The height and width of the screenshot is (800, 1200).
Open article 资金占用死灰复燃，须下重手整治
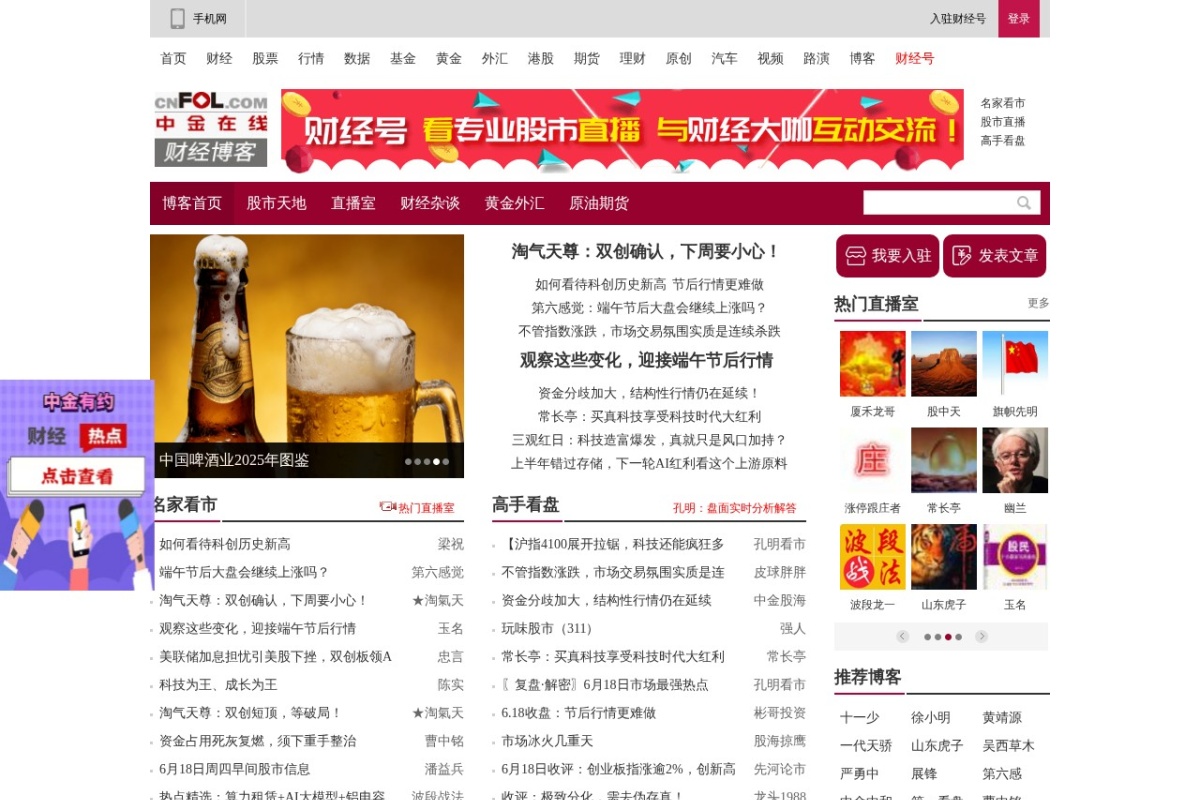[x=257, y=741]
